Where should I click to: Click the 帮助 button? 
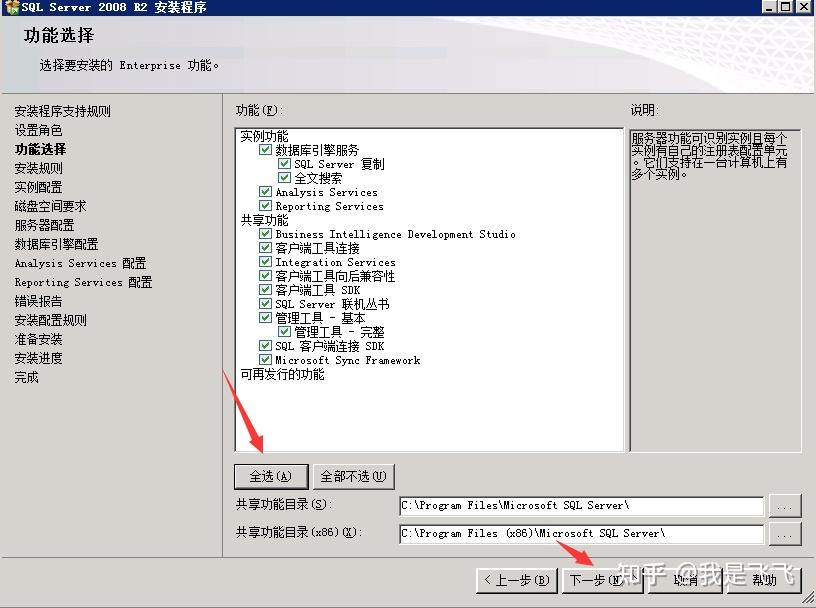pos(764,580)
